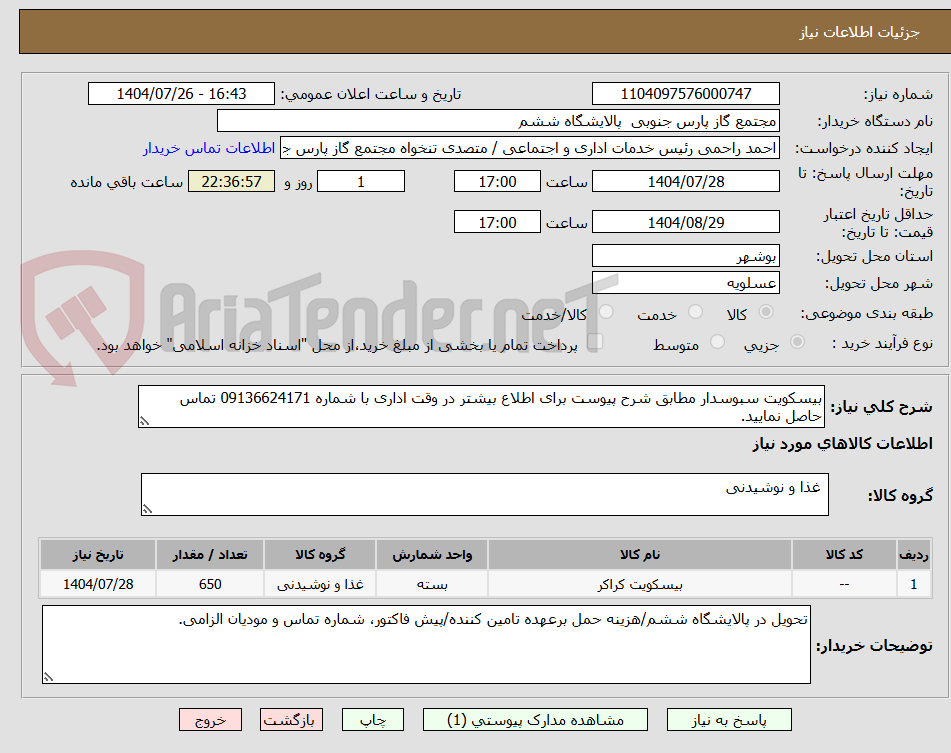Select the جزیی purchase type radio
The image size is (951, 753).
797,342
